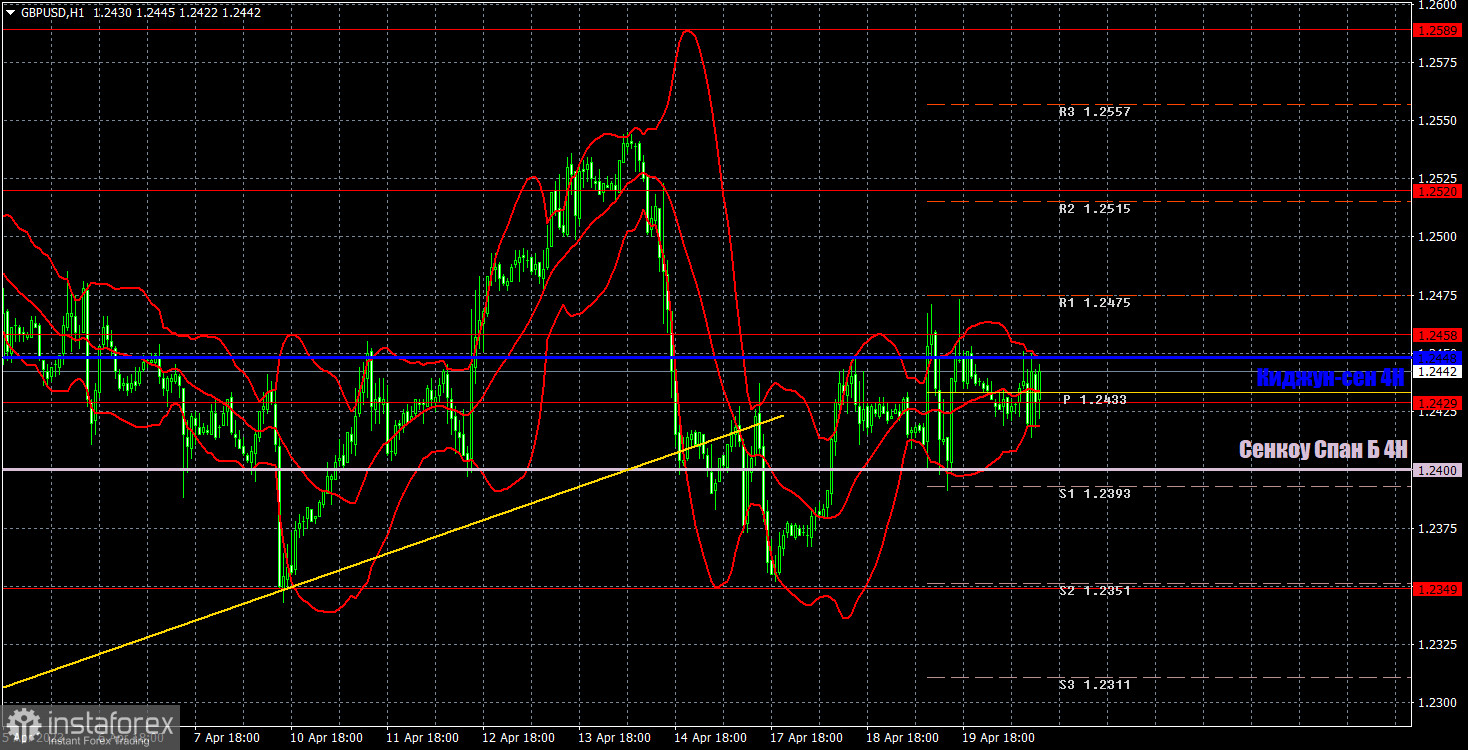Click the R3 1.2557 pivot label

1095,112
